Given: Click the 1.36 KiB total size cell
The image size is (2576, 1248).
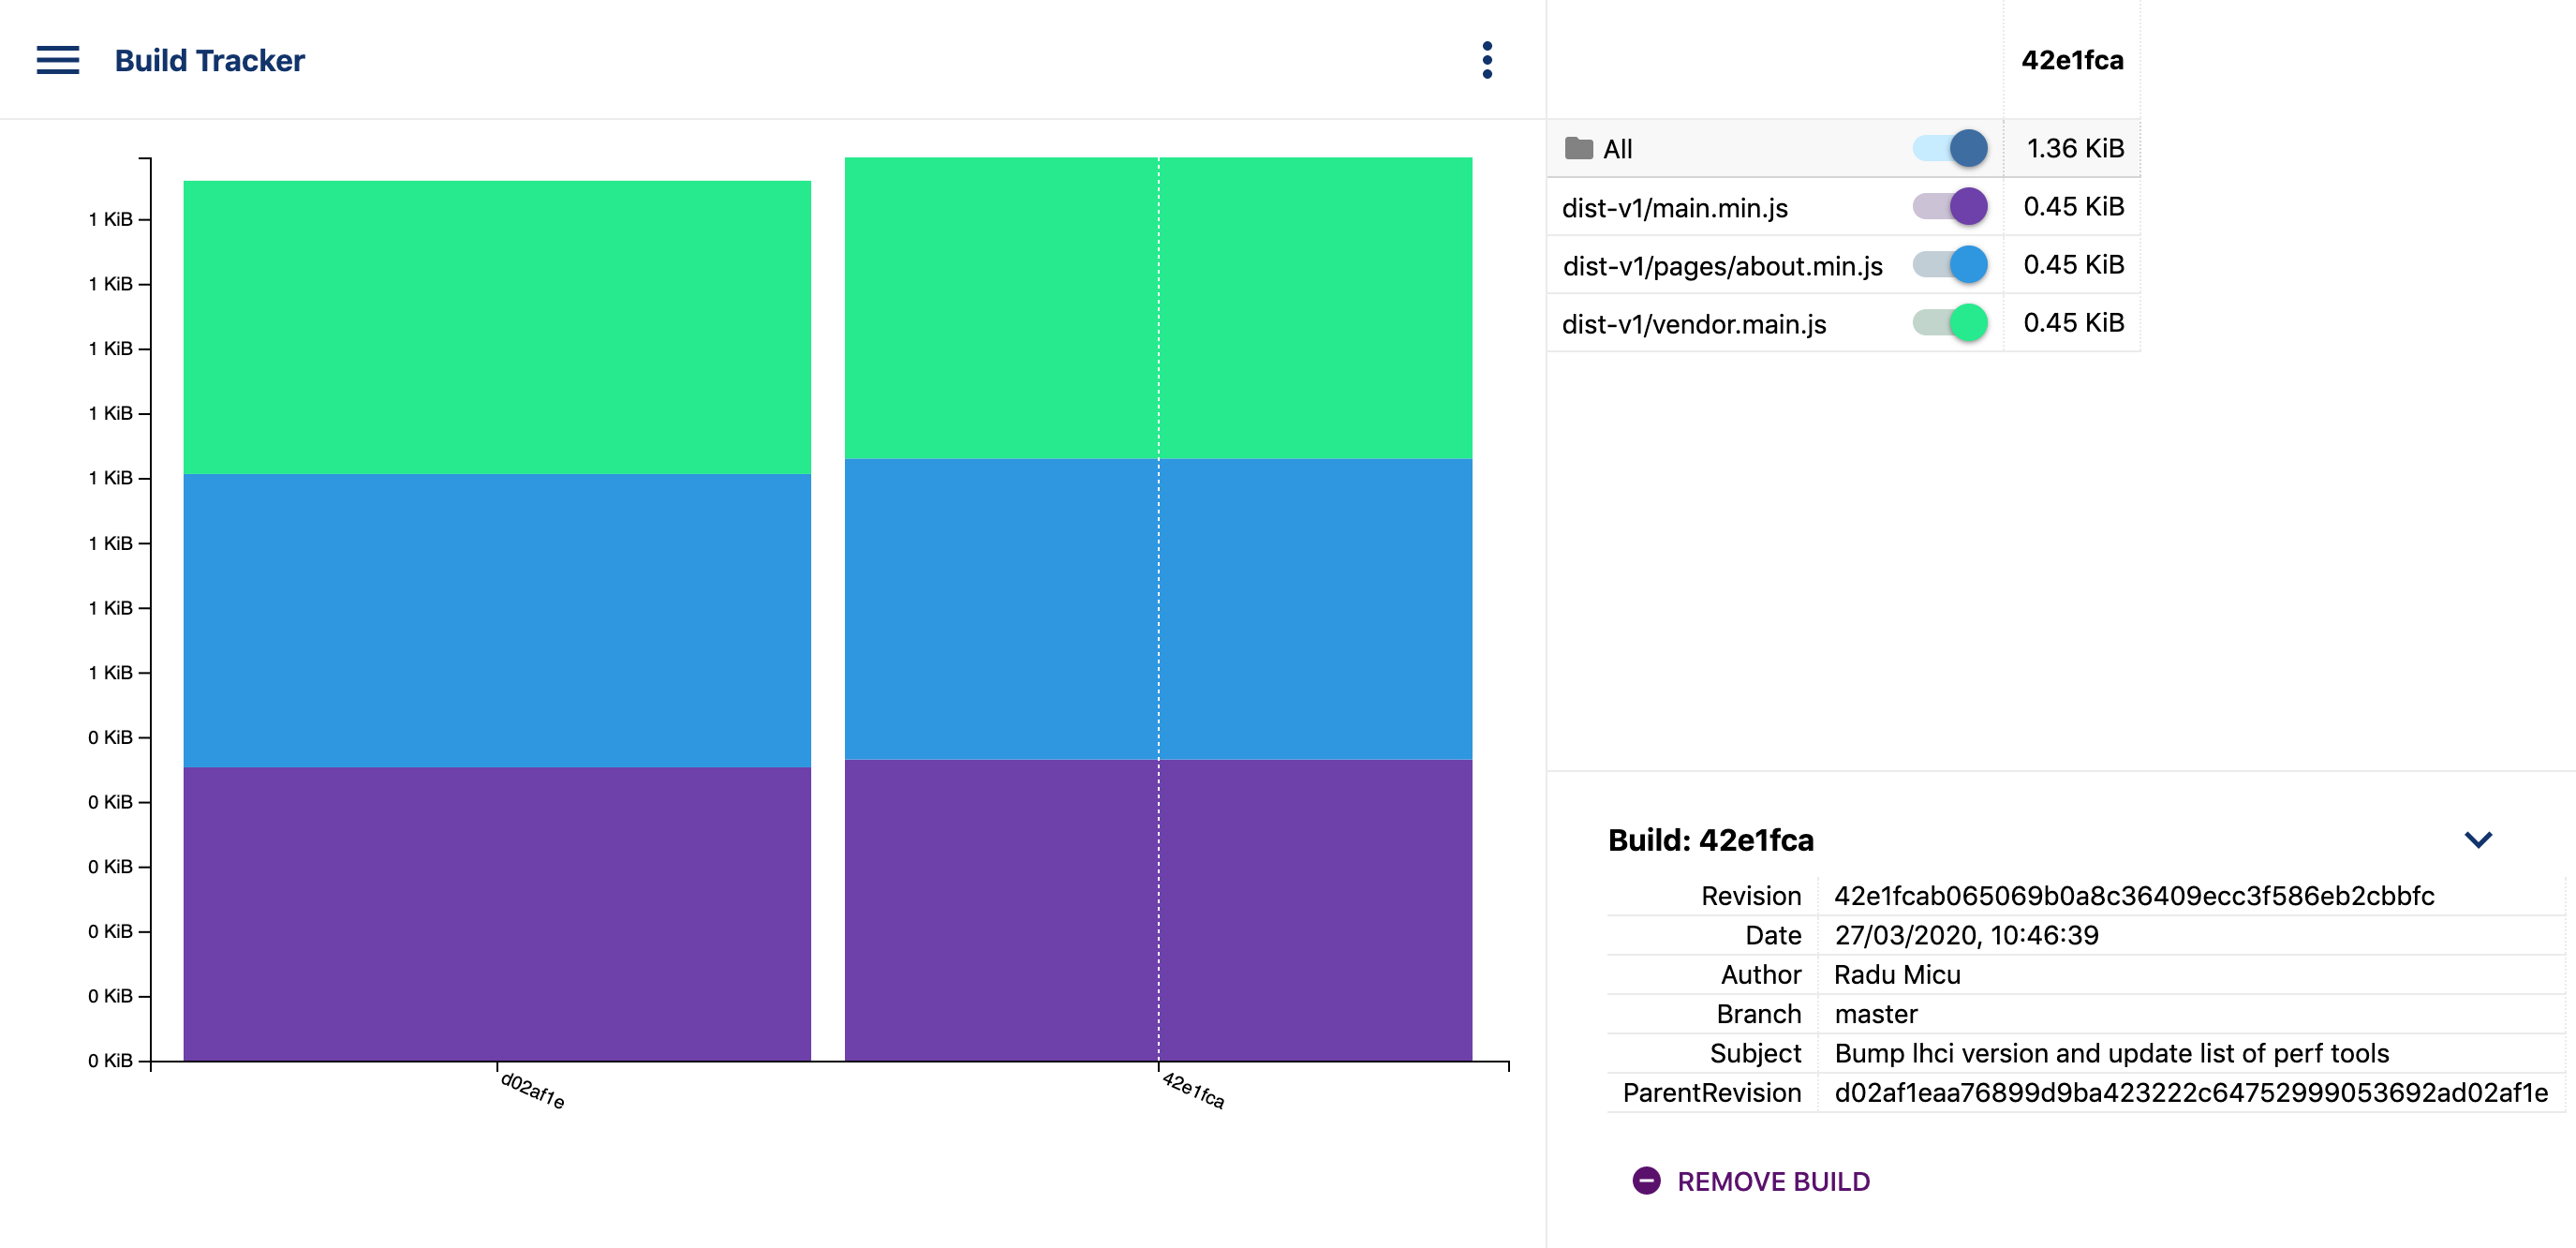Looking at the screenshot, I should coord(2074,148).
